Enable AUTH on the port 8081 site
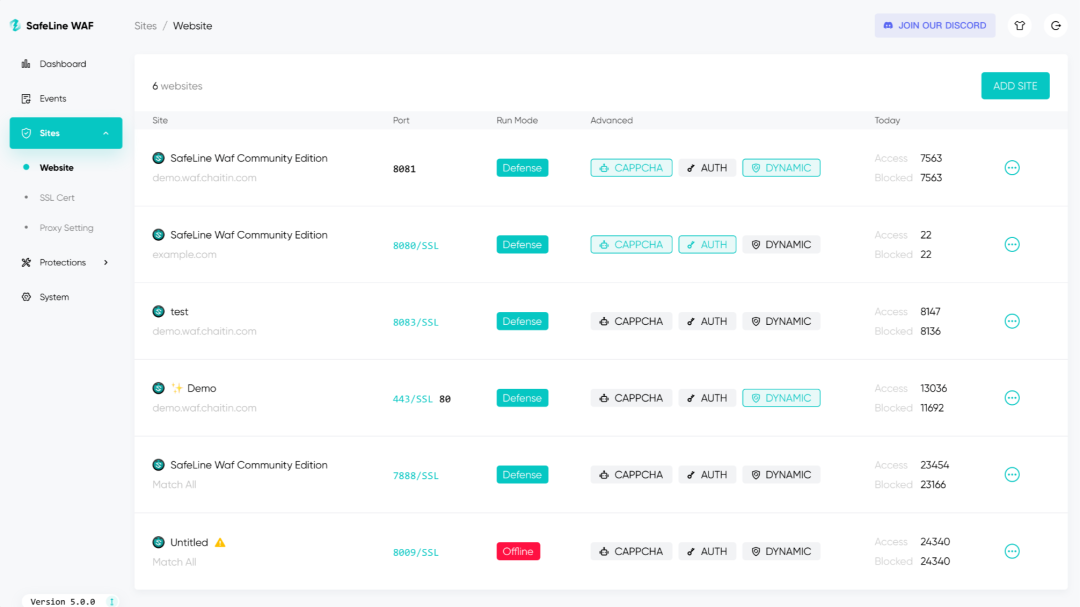 707,167
